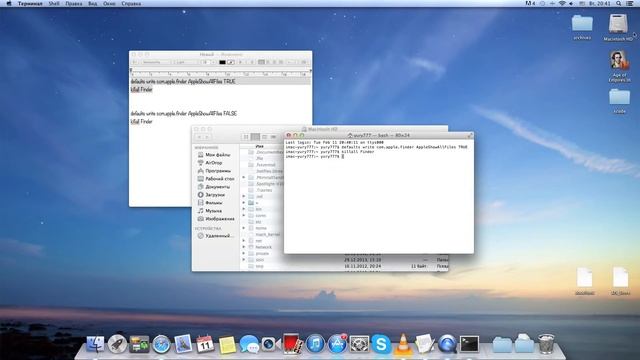Switch Finder to column view

[264, 137]
